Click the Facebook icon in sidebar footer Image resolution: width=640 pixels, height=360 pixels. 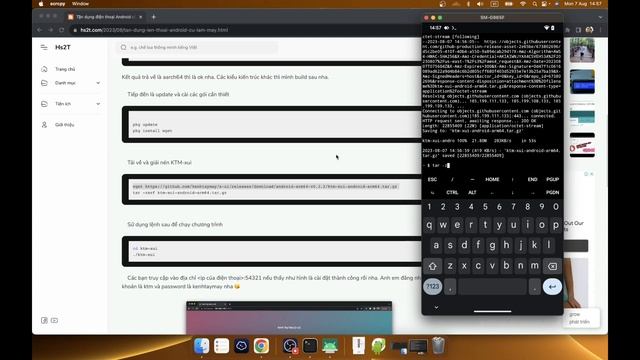[x=44, y=320]
